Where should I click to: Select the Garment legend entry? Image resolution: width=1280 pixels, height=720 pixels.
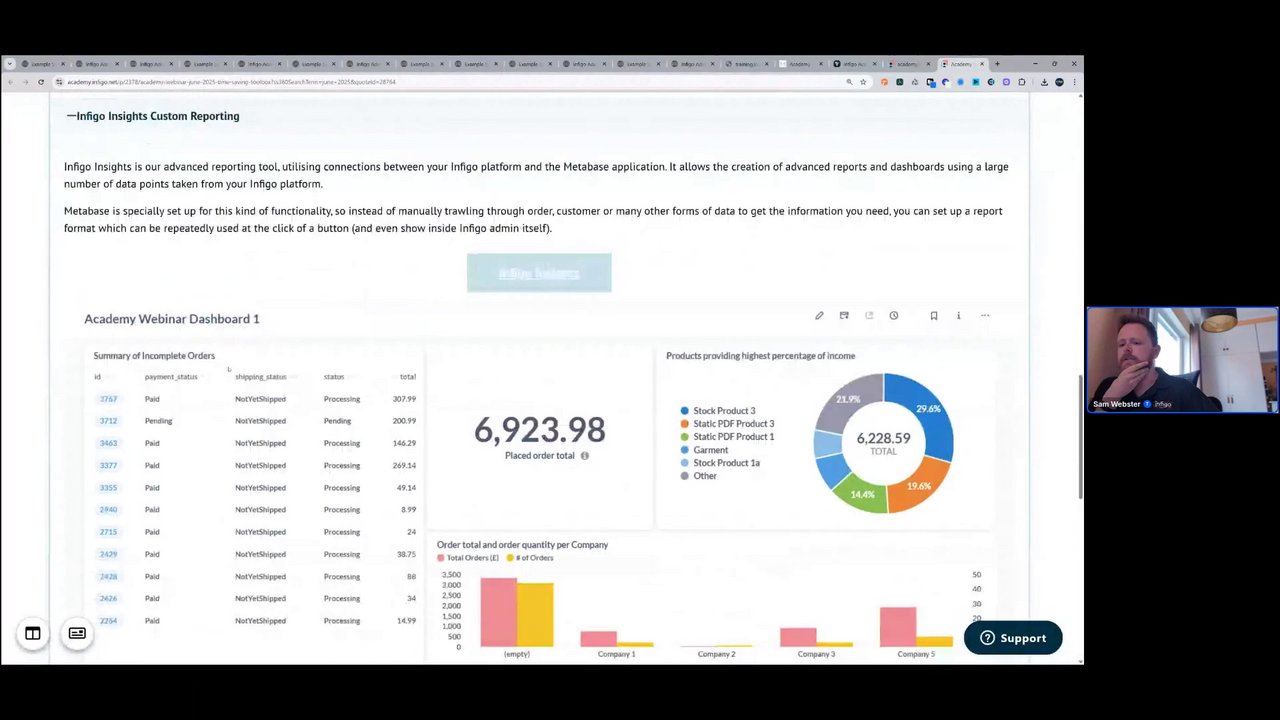tap(704, 450)
